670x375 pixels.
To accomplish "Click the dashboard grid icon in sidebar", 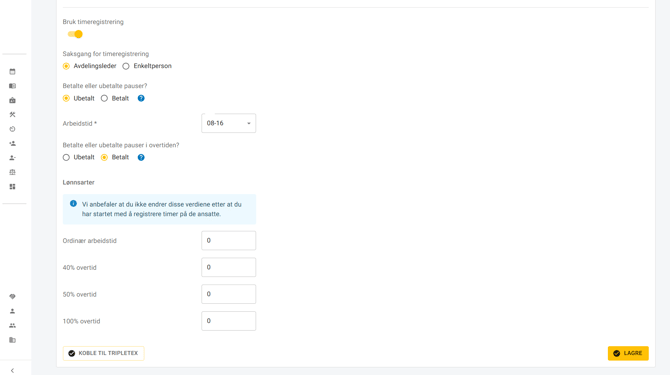I will (12, 187).
